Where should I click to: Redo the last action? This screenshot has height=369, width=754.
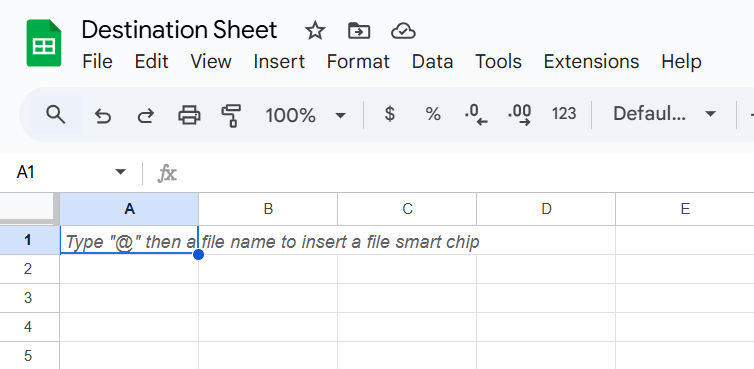(x=146, y=115)
